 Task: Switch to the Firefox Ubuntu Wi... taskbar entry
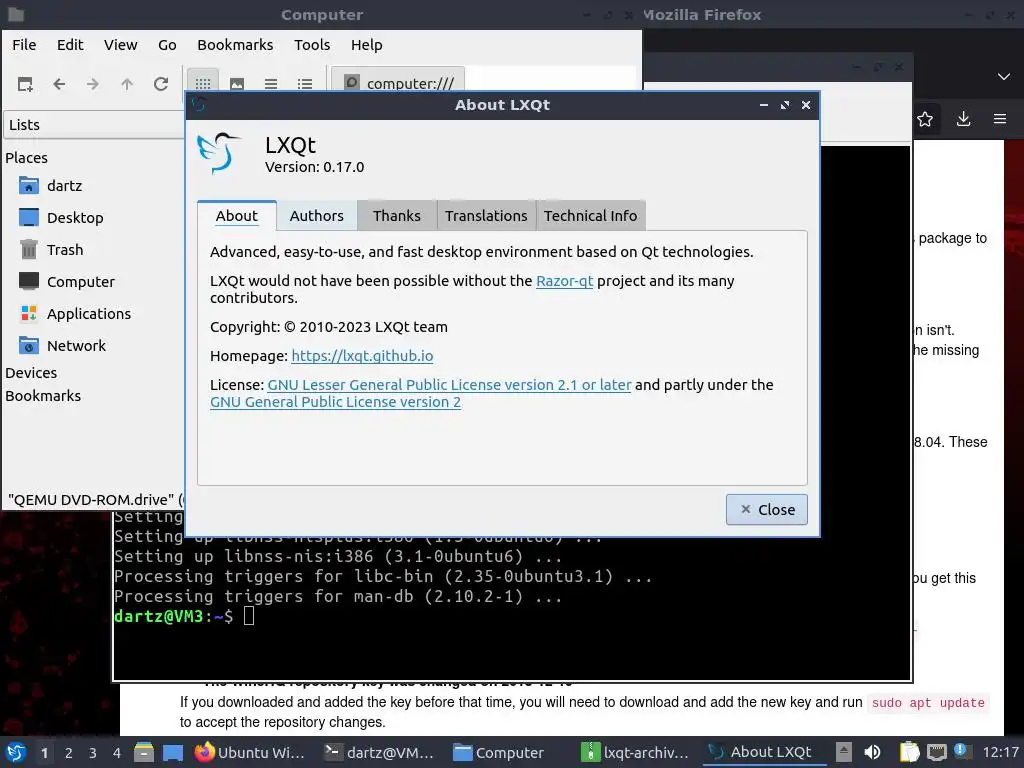pyautogui.click(x=249, y=752)
